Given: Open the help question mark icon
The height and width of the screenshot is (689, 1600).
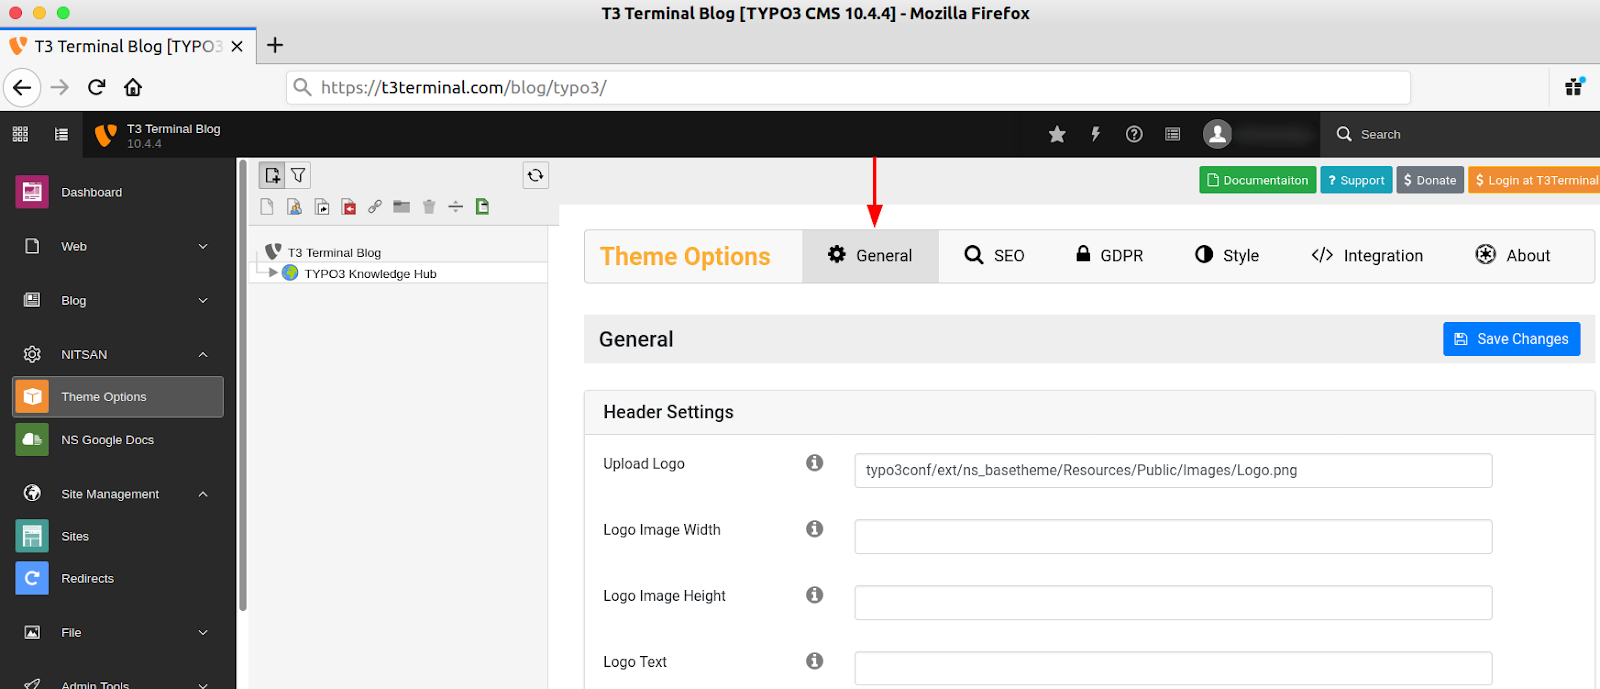Looking at the screenshot, I should click(1134, 134).
